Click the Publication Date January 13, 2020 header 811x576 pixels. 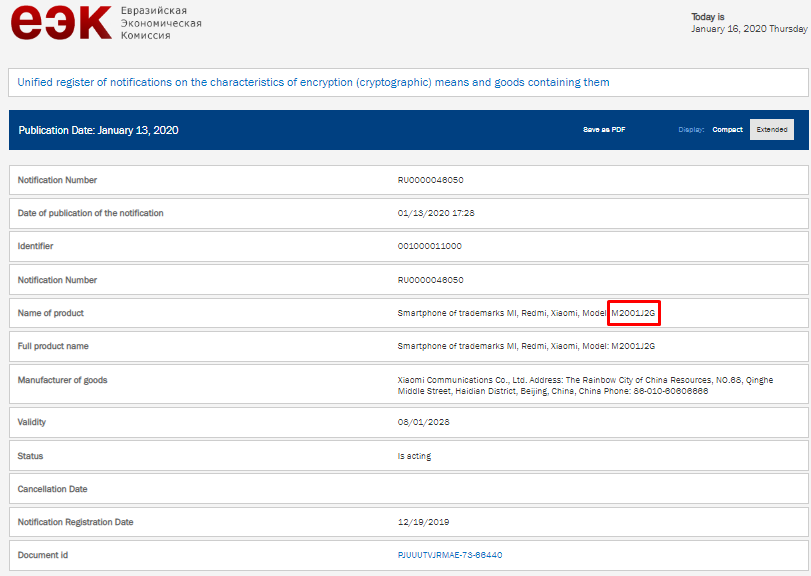(98, 130)
